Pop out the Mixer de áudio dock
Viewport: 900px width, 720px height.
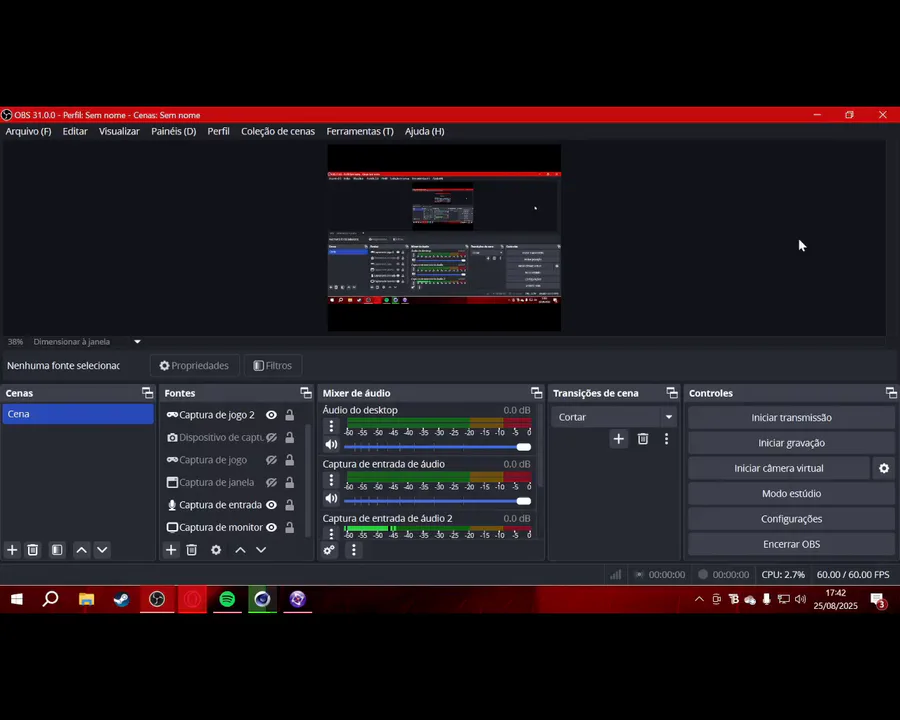coord(537,393)
